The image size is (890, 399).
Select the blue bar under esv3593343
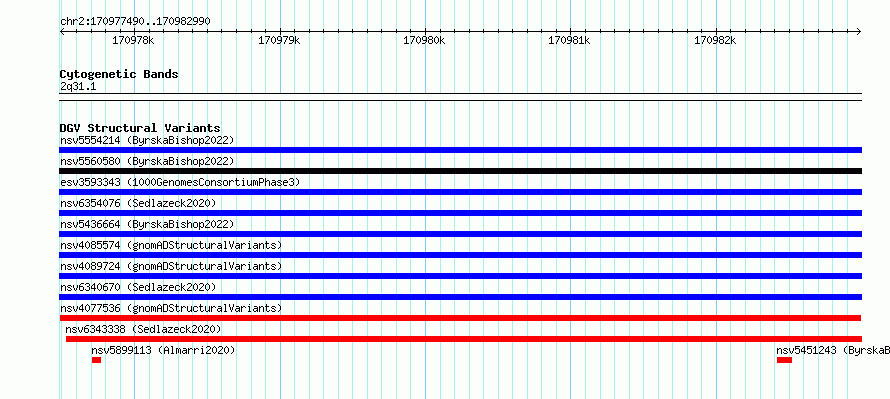pos(460,192)
